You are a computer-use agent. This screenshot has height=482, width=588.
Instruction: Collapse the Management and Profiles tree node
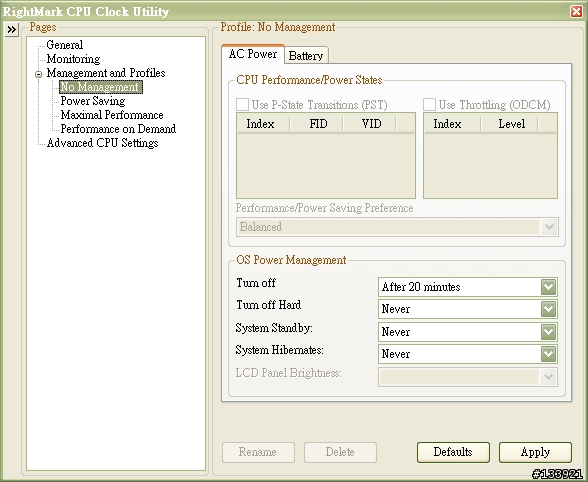point(38,74)
